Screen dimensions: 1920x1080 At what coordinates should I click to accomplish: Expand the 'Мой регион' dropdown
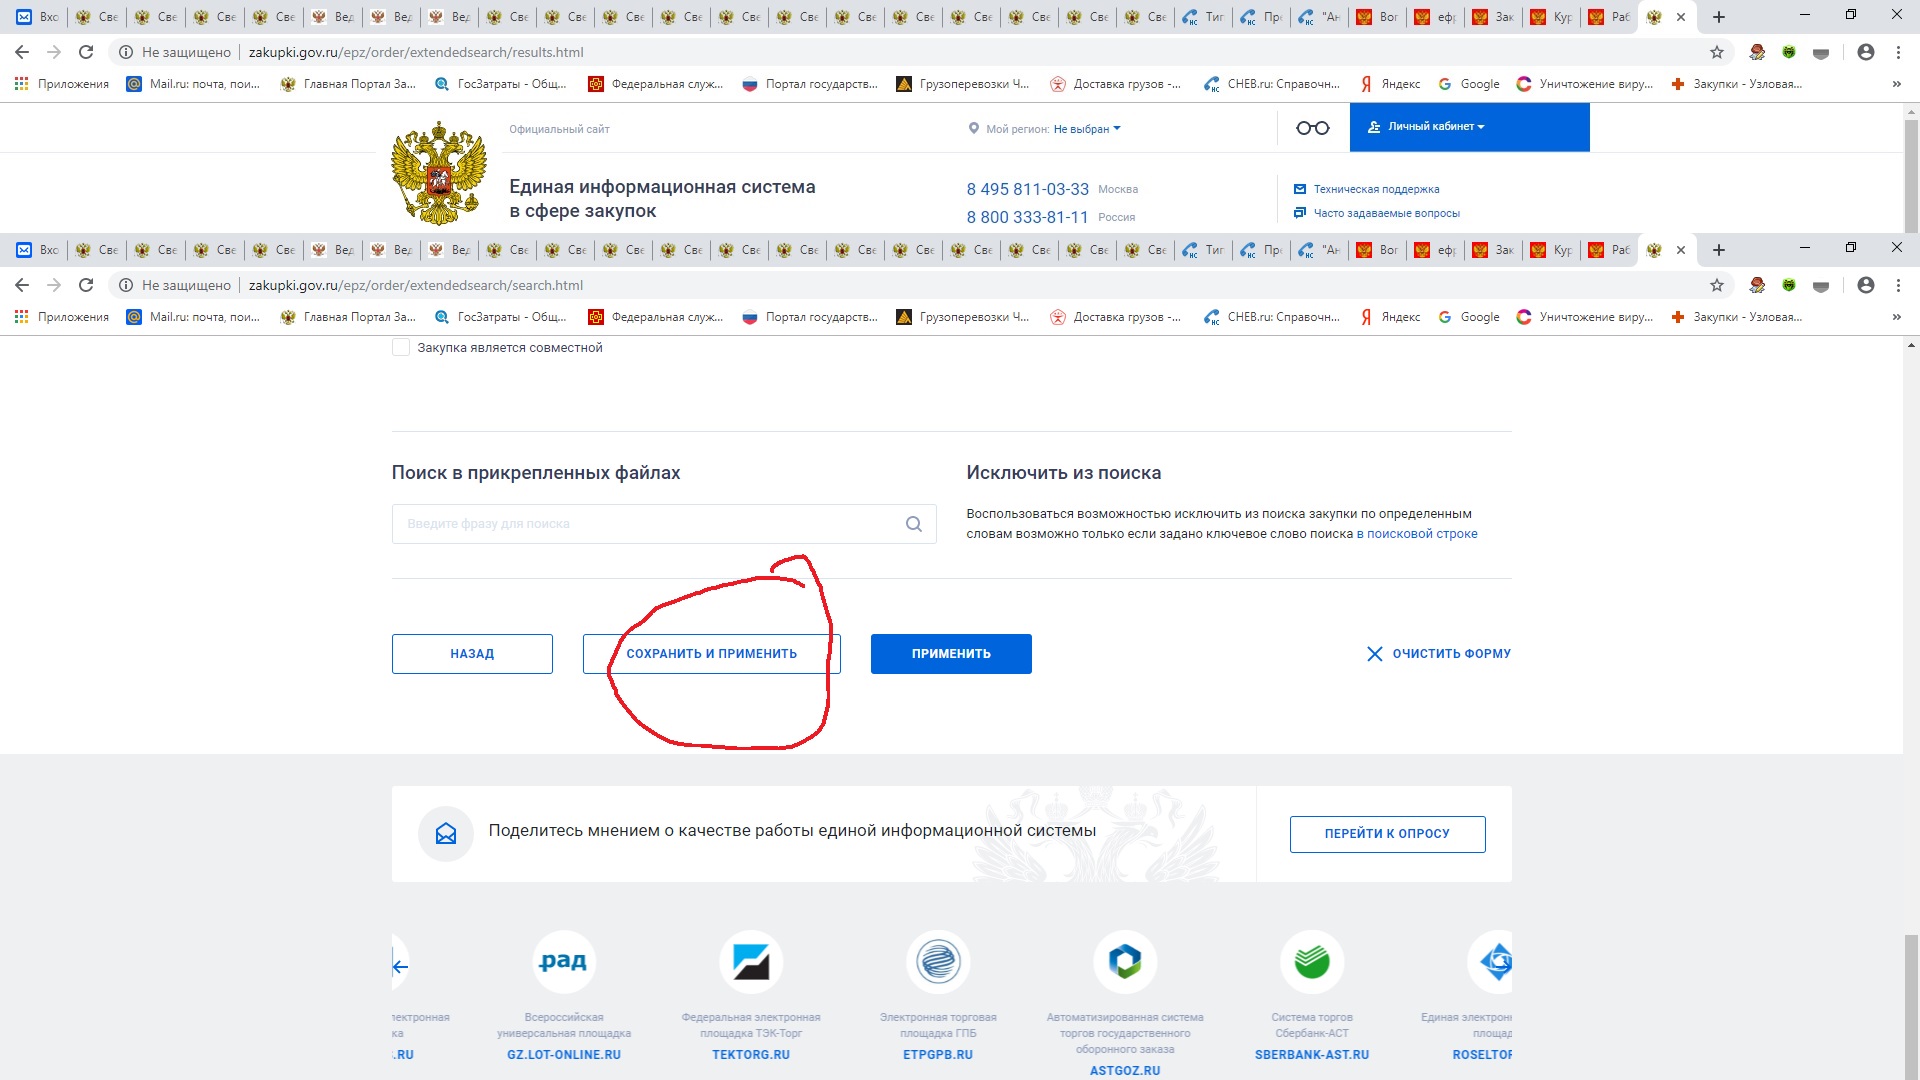click(1086, 129)
